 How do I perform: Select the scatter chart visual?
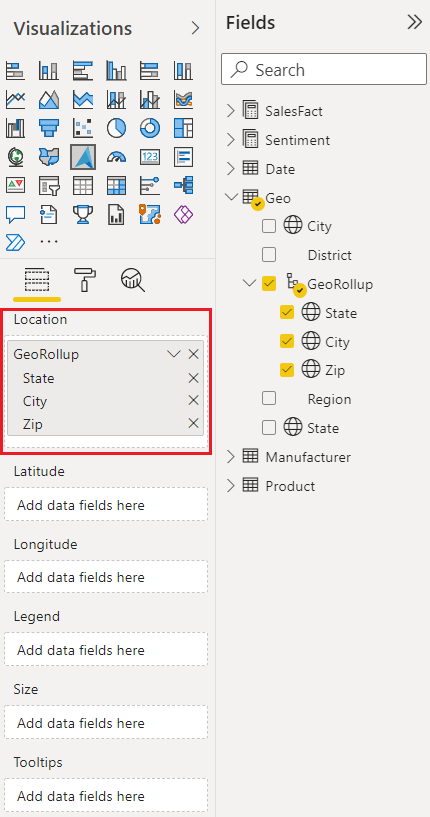[82, 128]
